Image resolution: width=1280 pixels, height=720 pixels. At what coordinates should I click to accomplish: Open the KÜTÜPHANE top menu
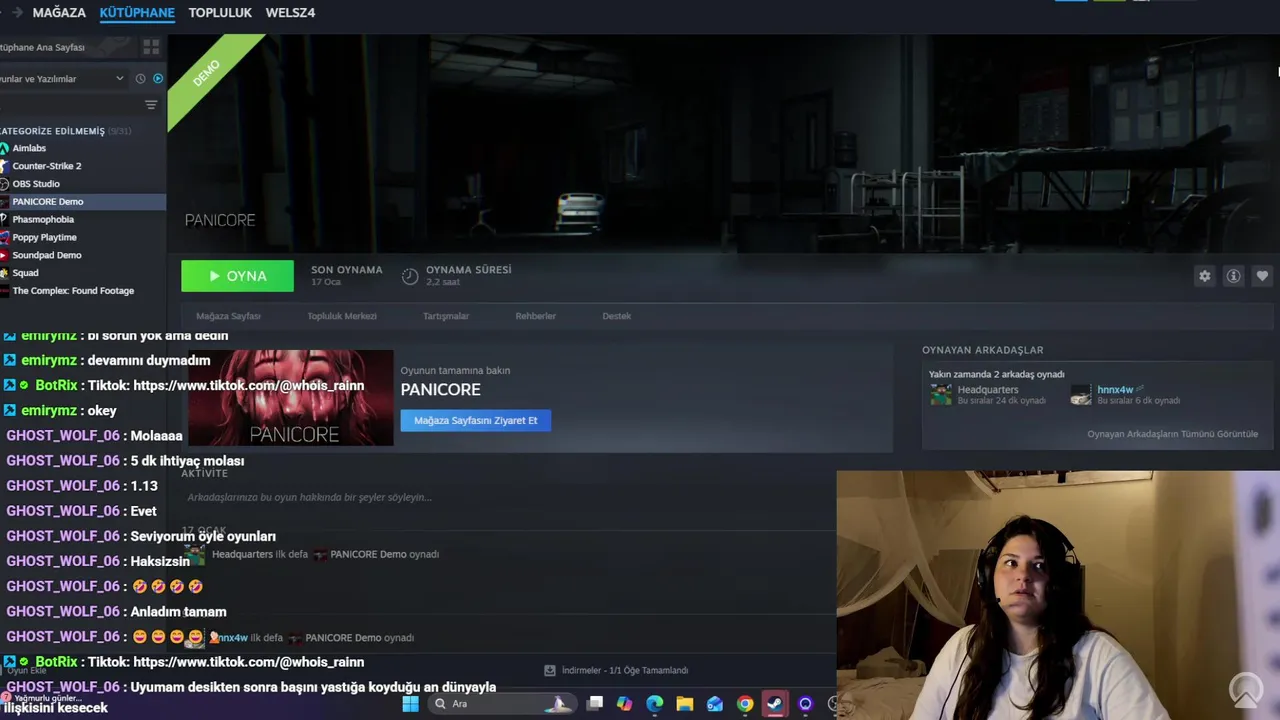[x=137, y=13]
